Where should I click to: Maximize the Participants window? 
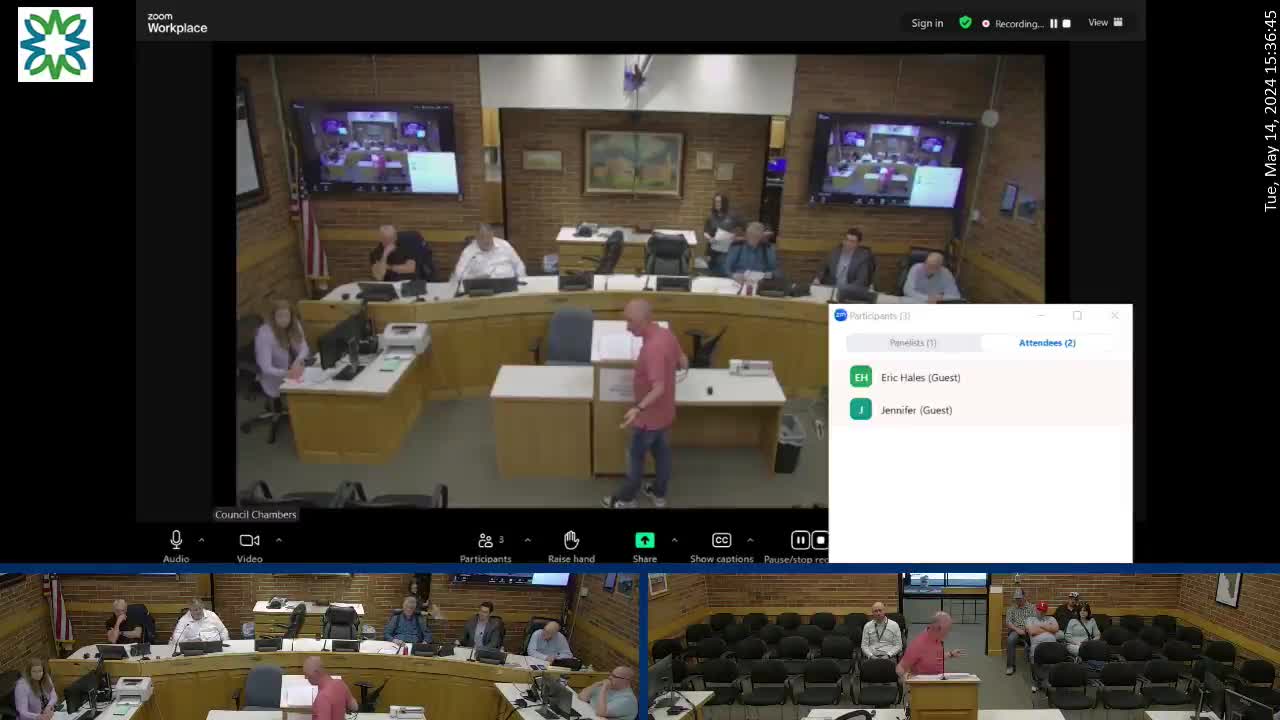[x=1077, y=316]
